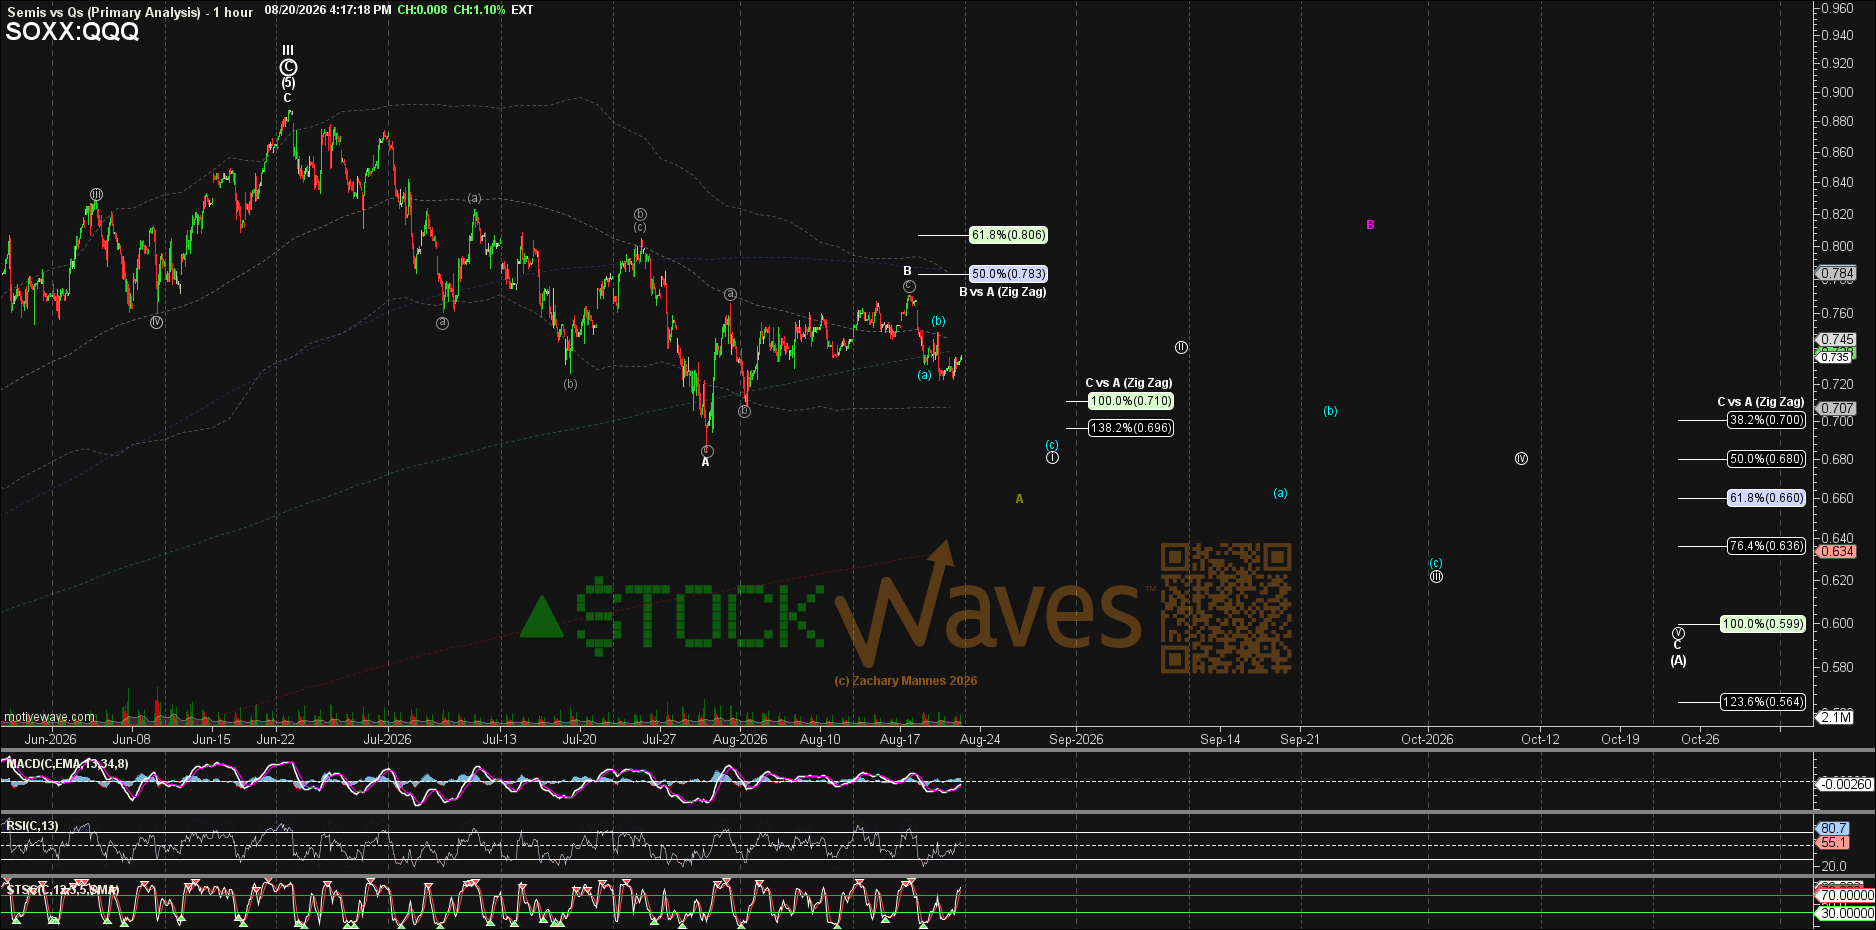Click the Sep-21 date on the time axis
This screenshot has height=930, width=1876.
pos(1300,740)
